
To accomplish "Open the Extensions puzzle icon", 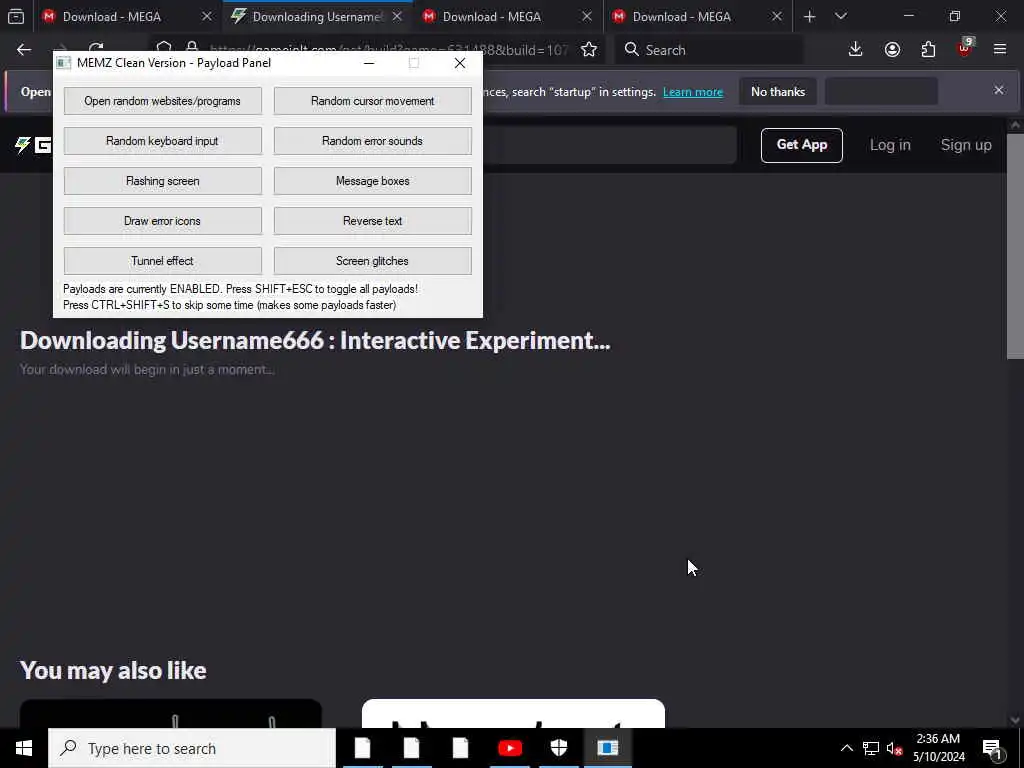I will [928, 50].
